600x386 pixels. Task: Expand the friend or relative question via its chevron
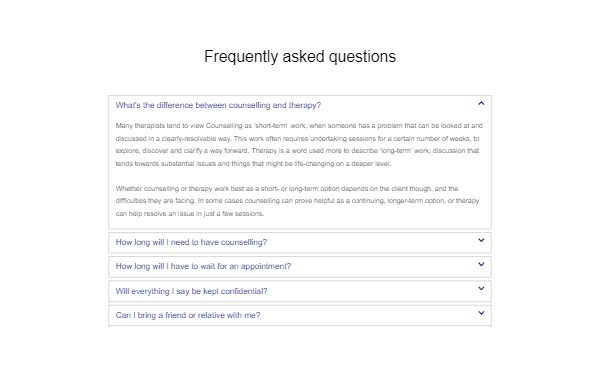(481, 313)
